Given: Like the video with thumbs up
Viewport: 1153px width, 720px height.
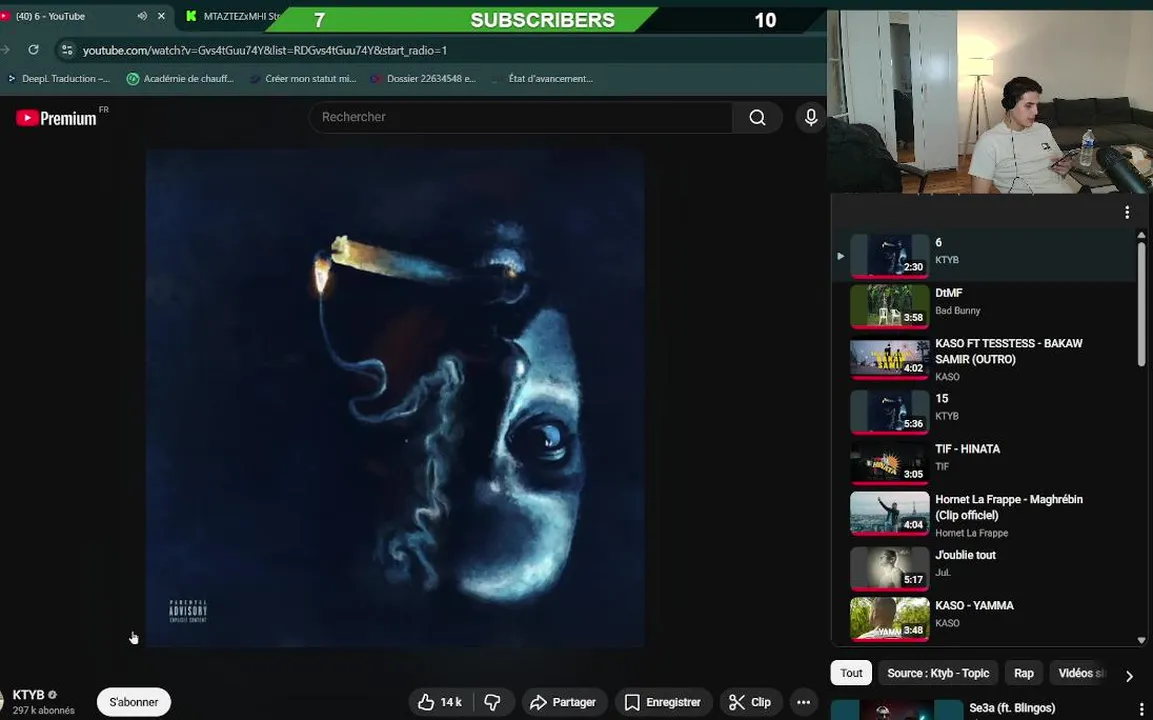Looking at the screenshot, I should (x=440, y=702).
